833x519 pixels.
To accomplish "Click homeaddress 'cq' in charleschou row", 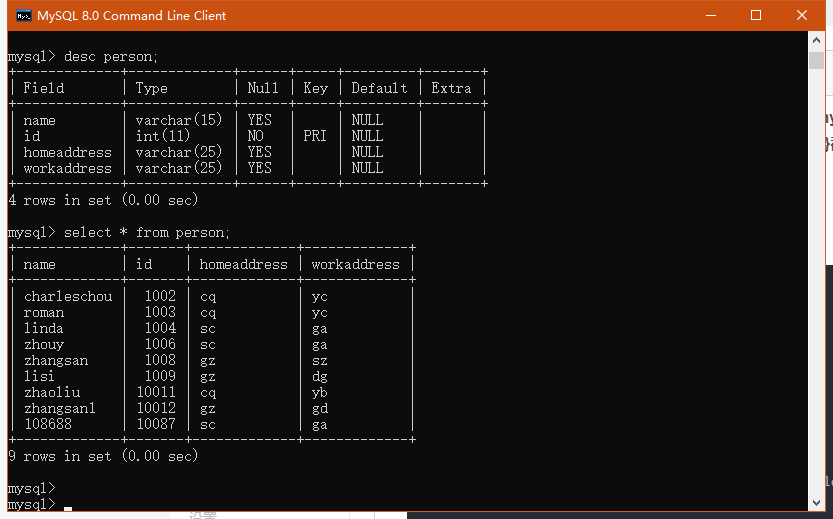I will coord(208,297).
